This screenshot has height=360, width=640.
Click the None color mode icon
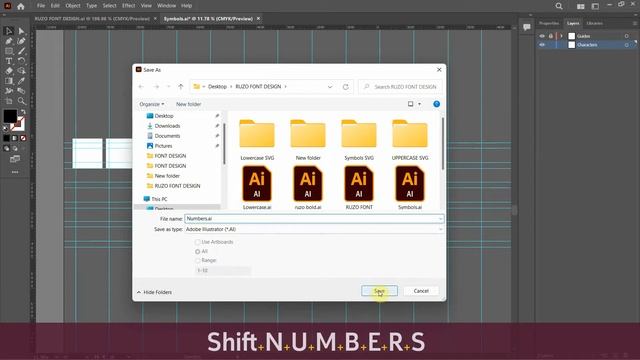coord(23,138)
